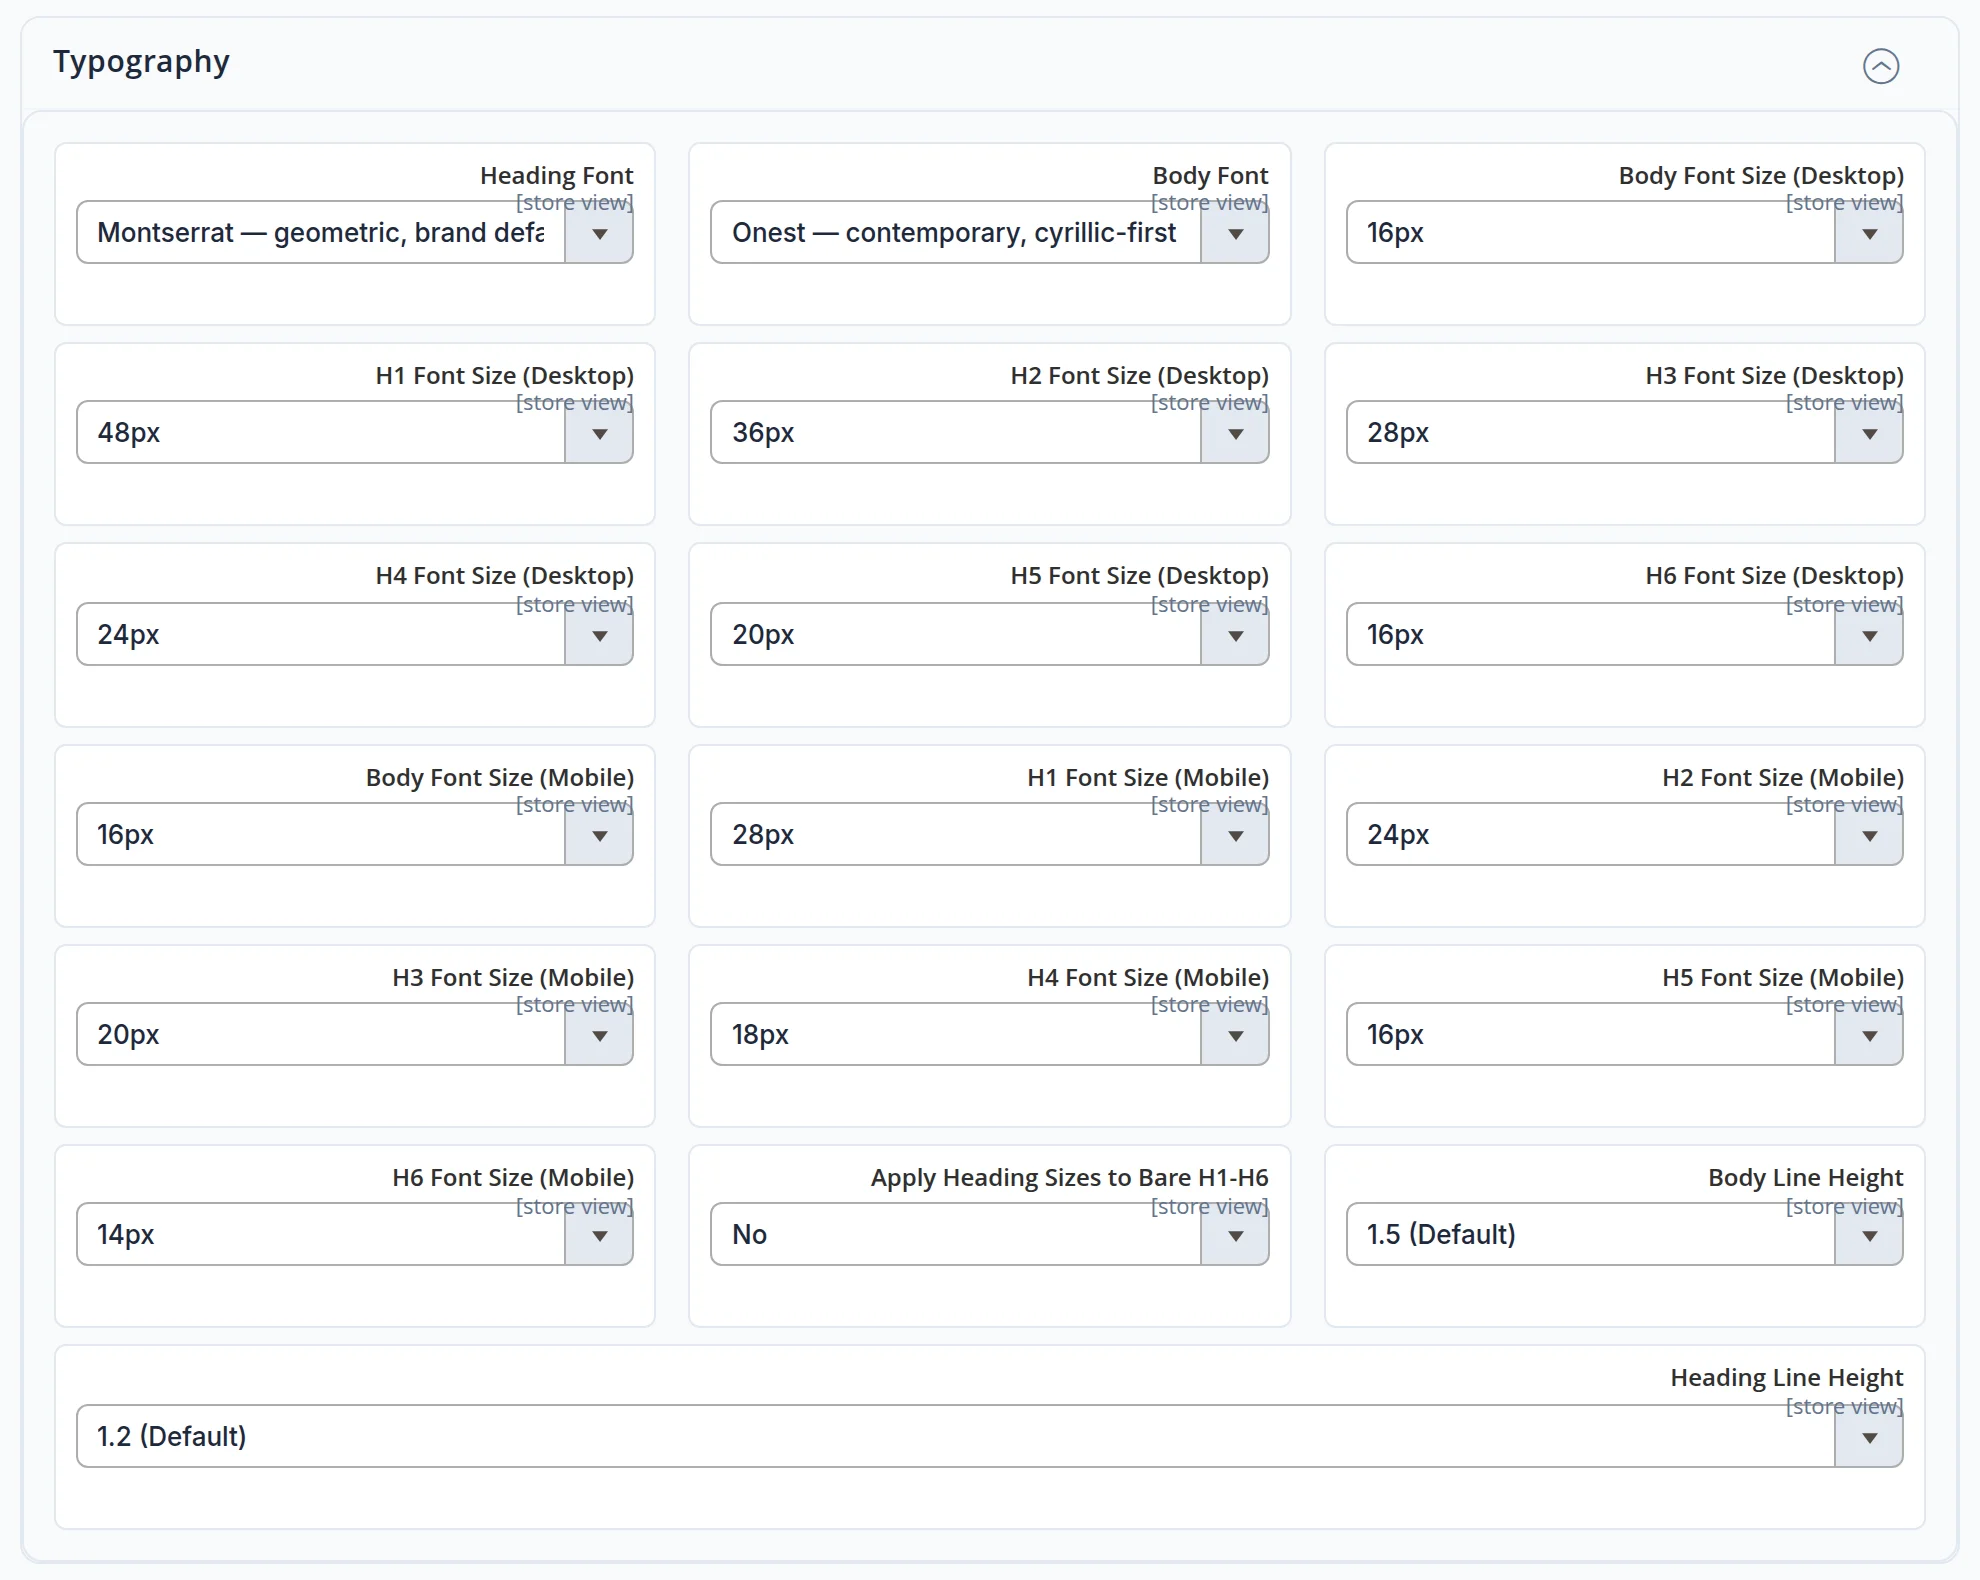Open the H5 Font Size (Mobile) dropdown
This screenshot has width=1980, height=1580.
(x=1624, y=1034)
